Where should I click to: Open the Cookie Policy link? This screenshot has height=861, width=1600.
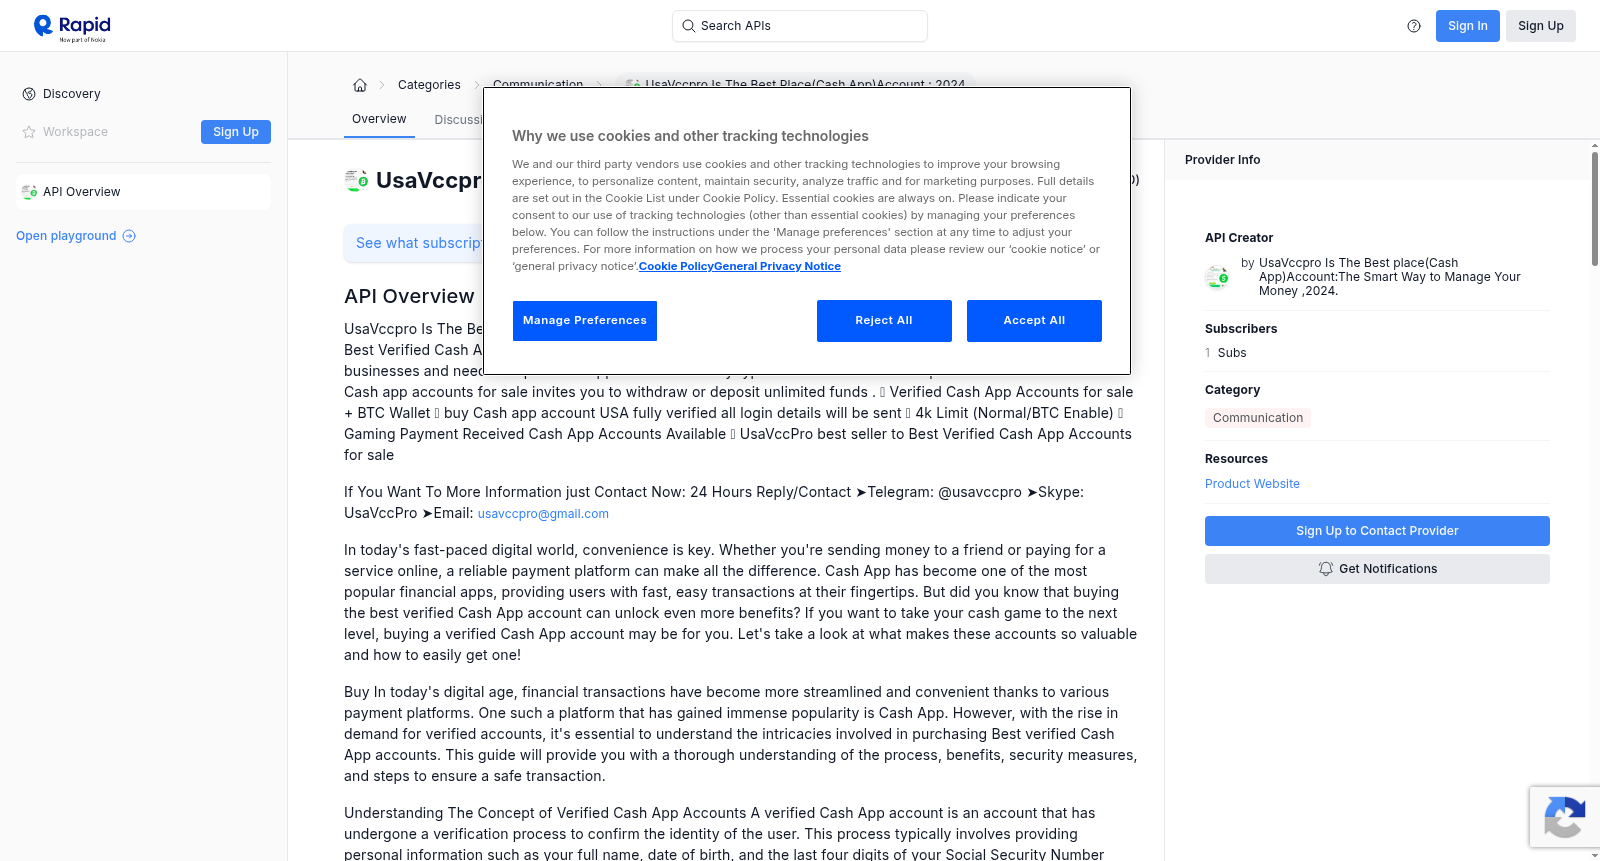676,266
